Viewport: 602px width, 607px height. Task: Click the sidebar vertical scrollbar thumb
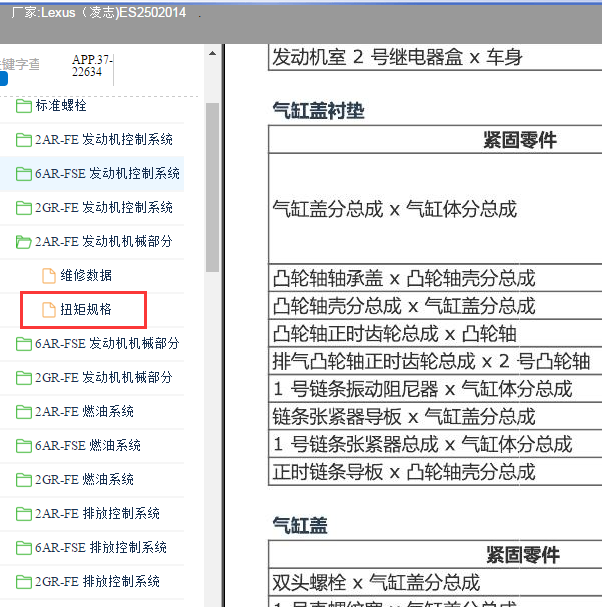tap(212, 187)
